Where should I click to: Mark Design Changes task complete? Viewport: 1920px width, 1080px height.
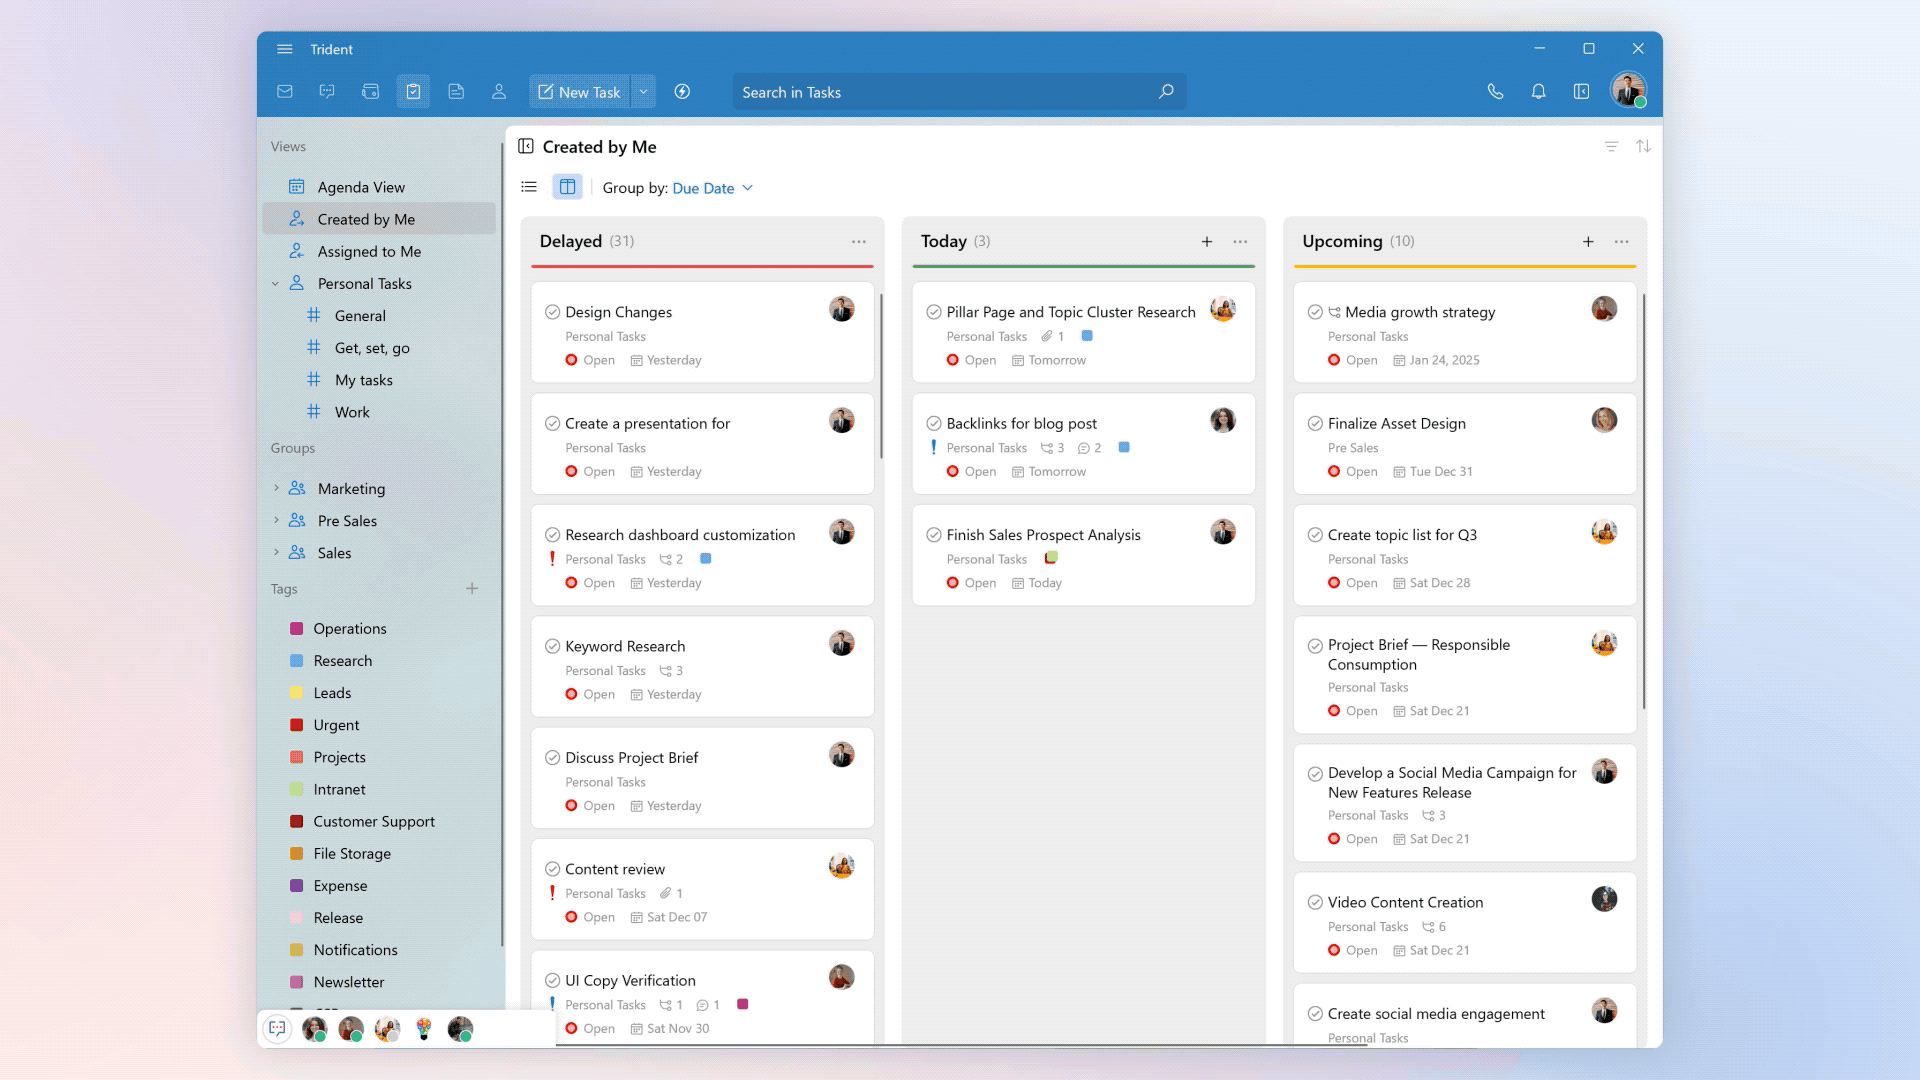pyautogui.click(x=552, y=312)
